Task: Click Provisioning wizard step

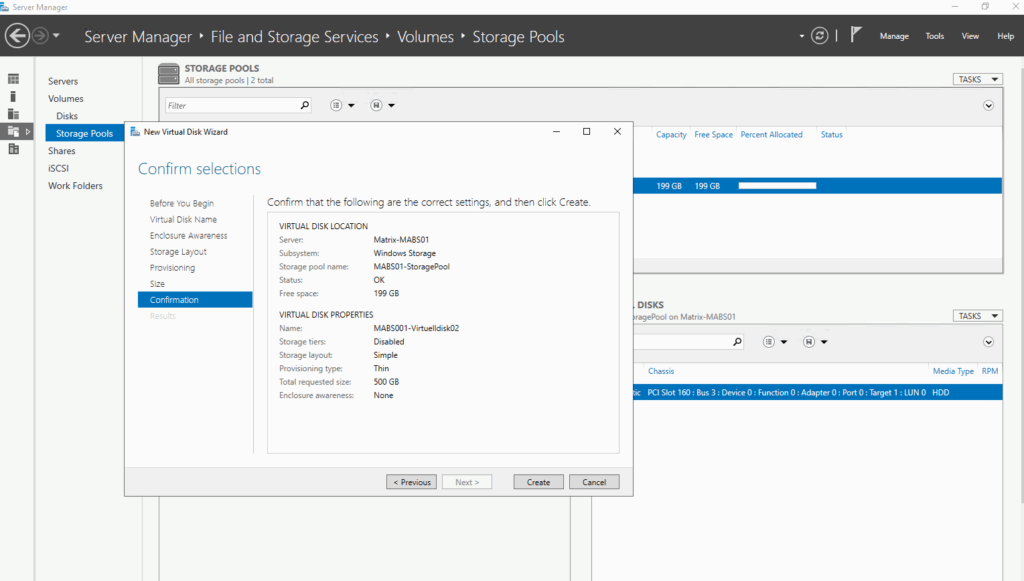Action: [172, 268]
